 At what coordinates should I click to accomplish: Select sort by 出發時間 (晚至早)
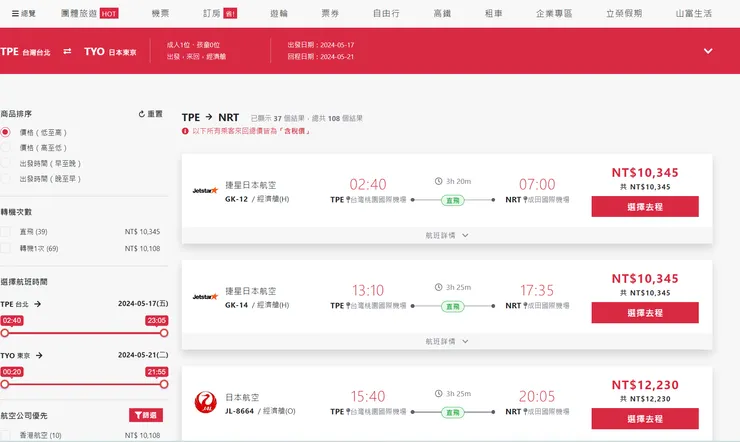tap(6, 179)
